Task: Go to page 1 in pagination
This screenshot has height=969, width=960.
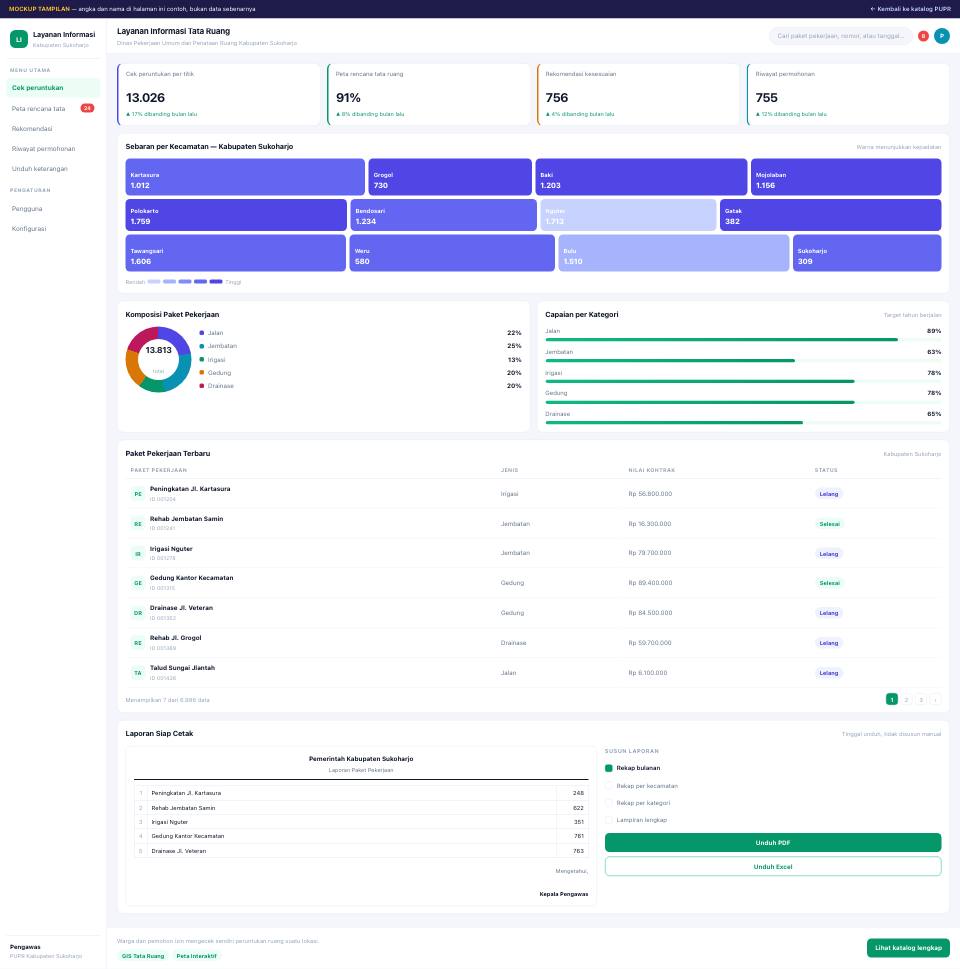Action: [891, 700]
